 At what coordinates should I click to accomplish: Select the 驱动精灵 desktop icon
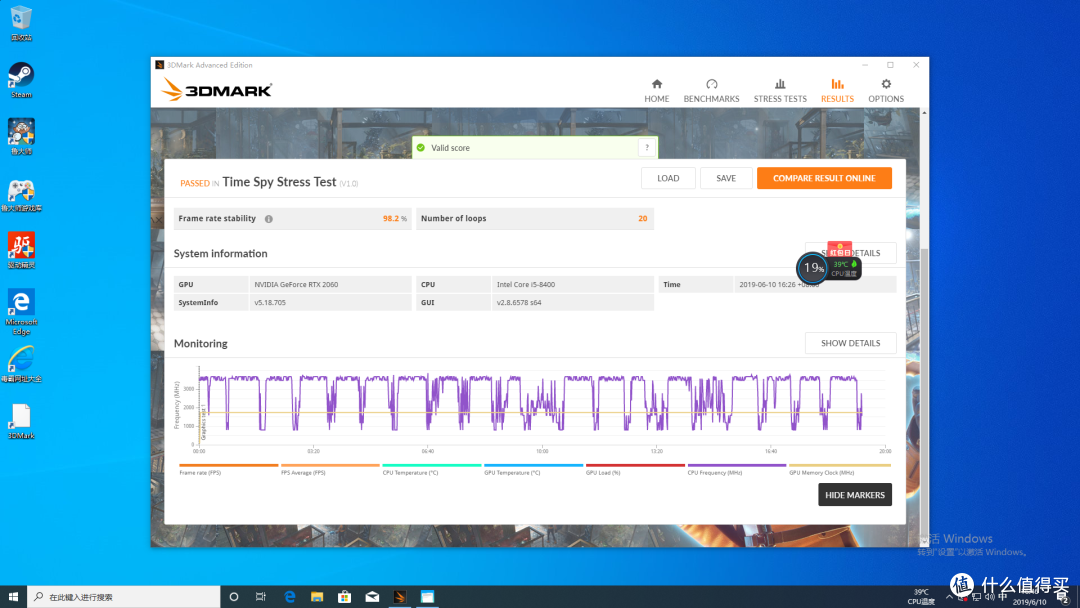pyautogui.click(x=21, y=250)
